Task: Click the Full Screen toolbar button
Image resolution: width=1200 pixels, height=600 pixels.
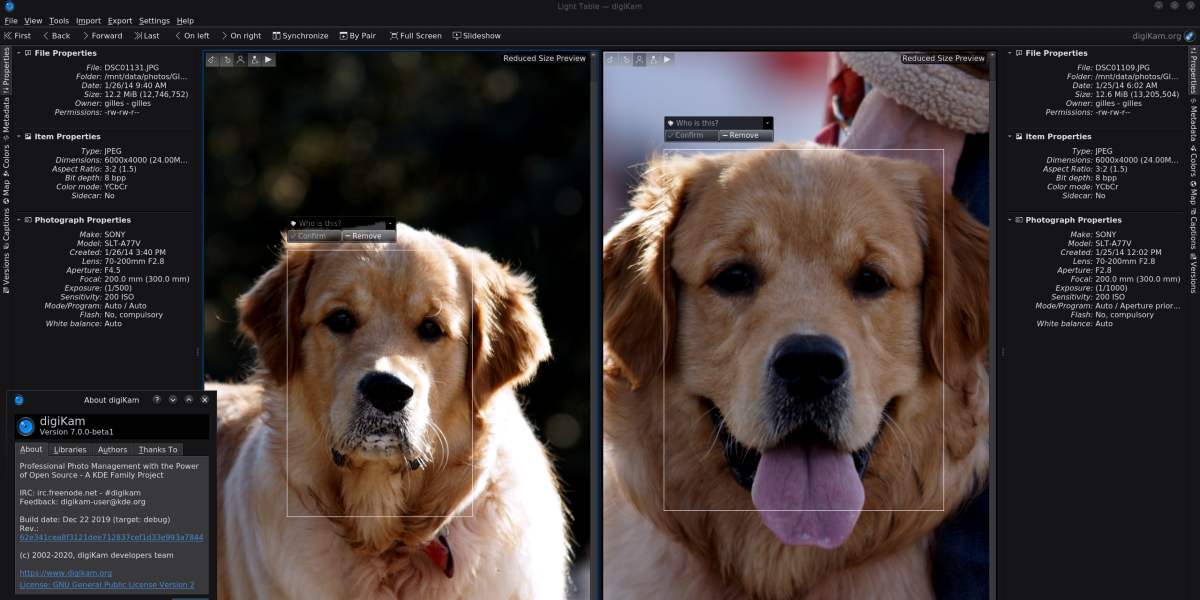Action: pos(414,36)
